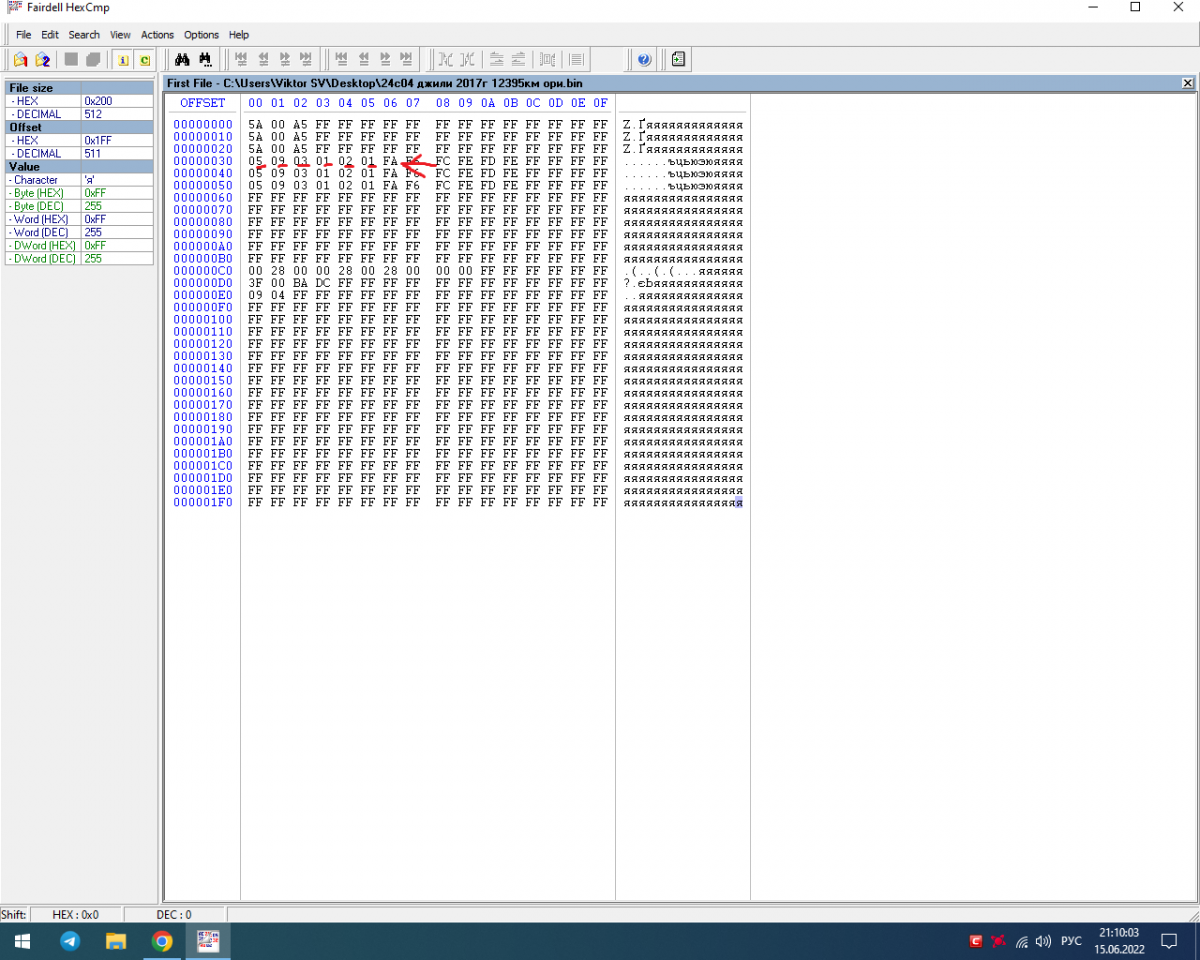Open second file toolbar icon
The width and height of the screenshot is (1200, 960).
43,60
